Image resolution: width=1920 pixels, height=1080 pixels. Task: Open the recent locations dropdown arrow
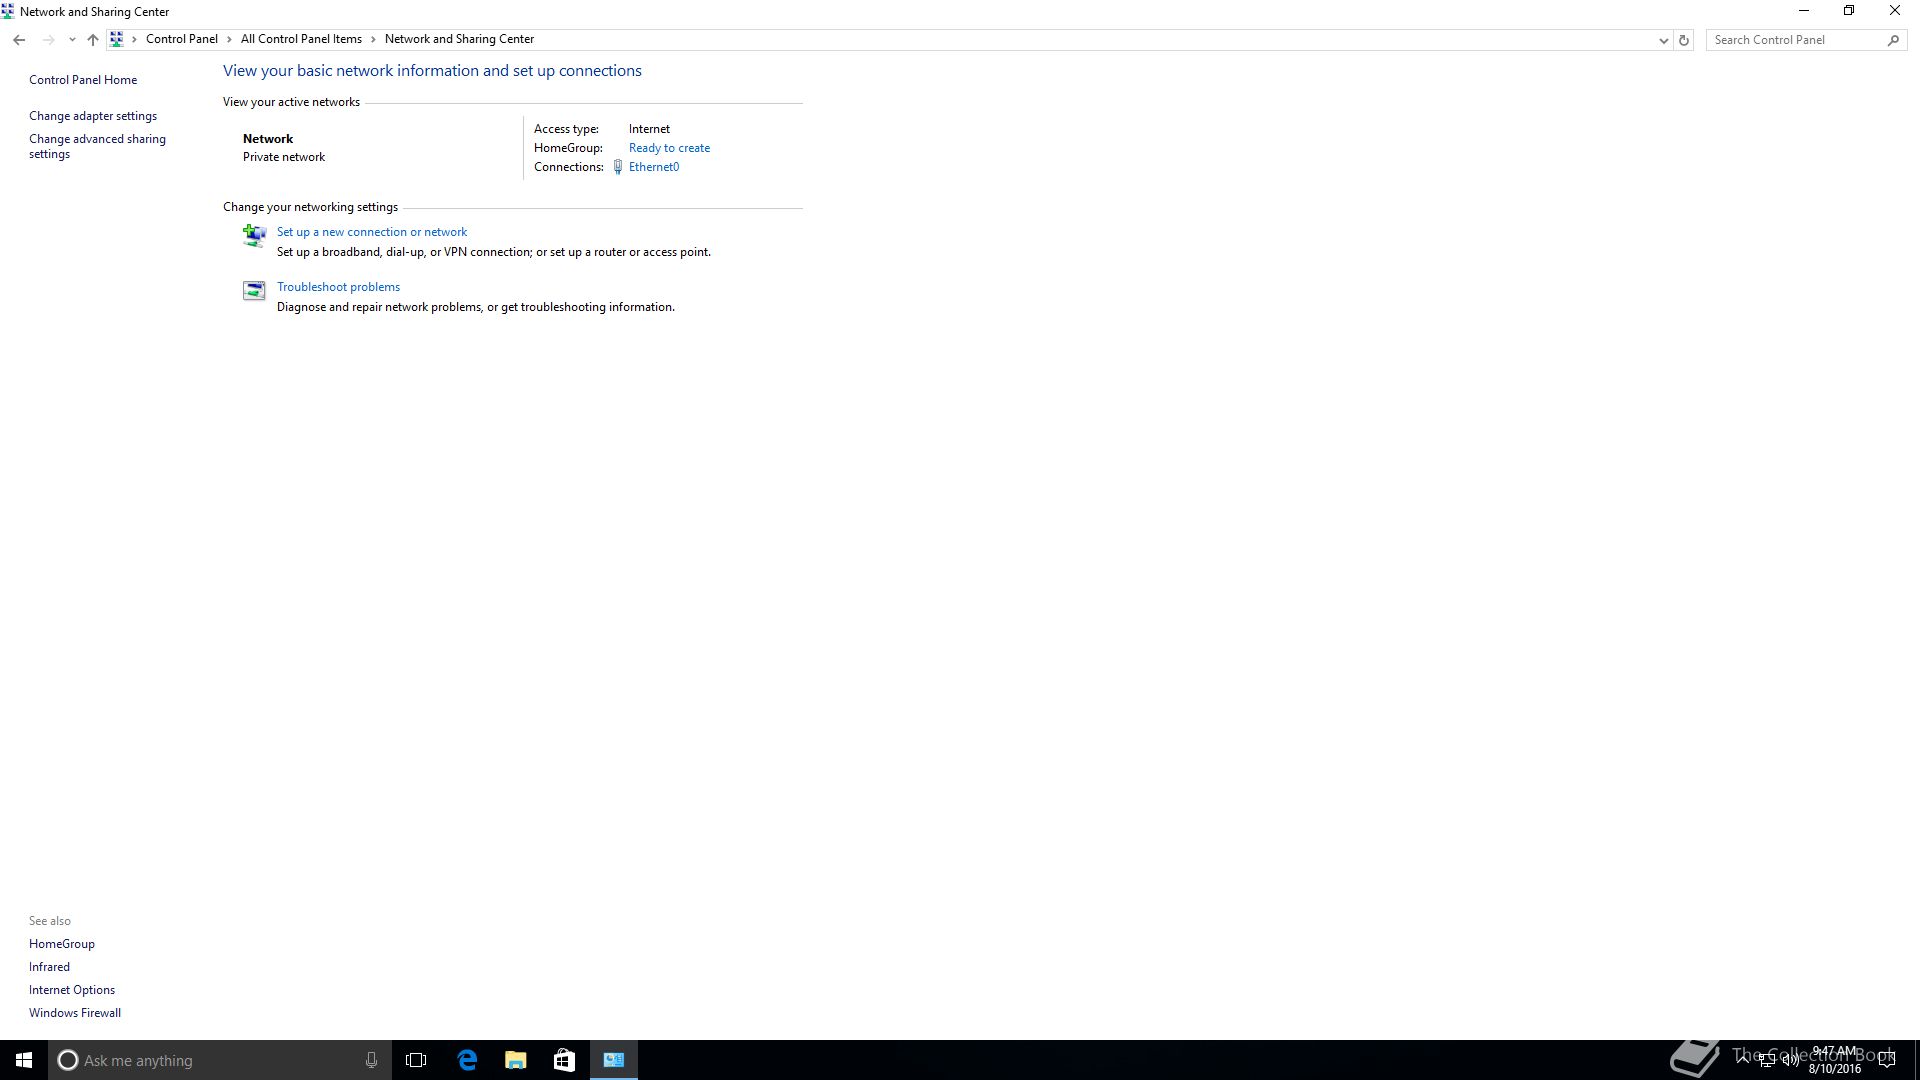click(72, 40)
